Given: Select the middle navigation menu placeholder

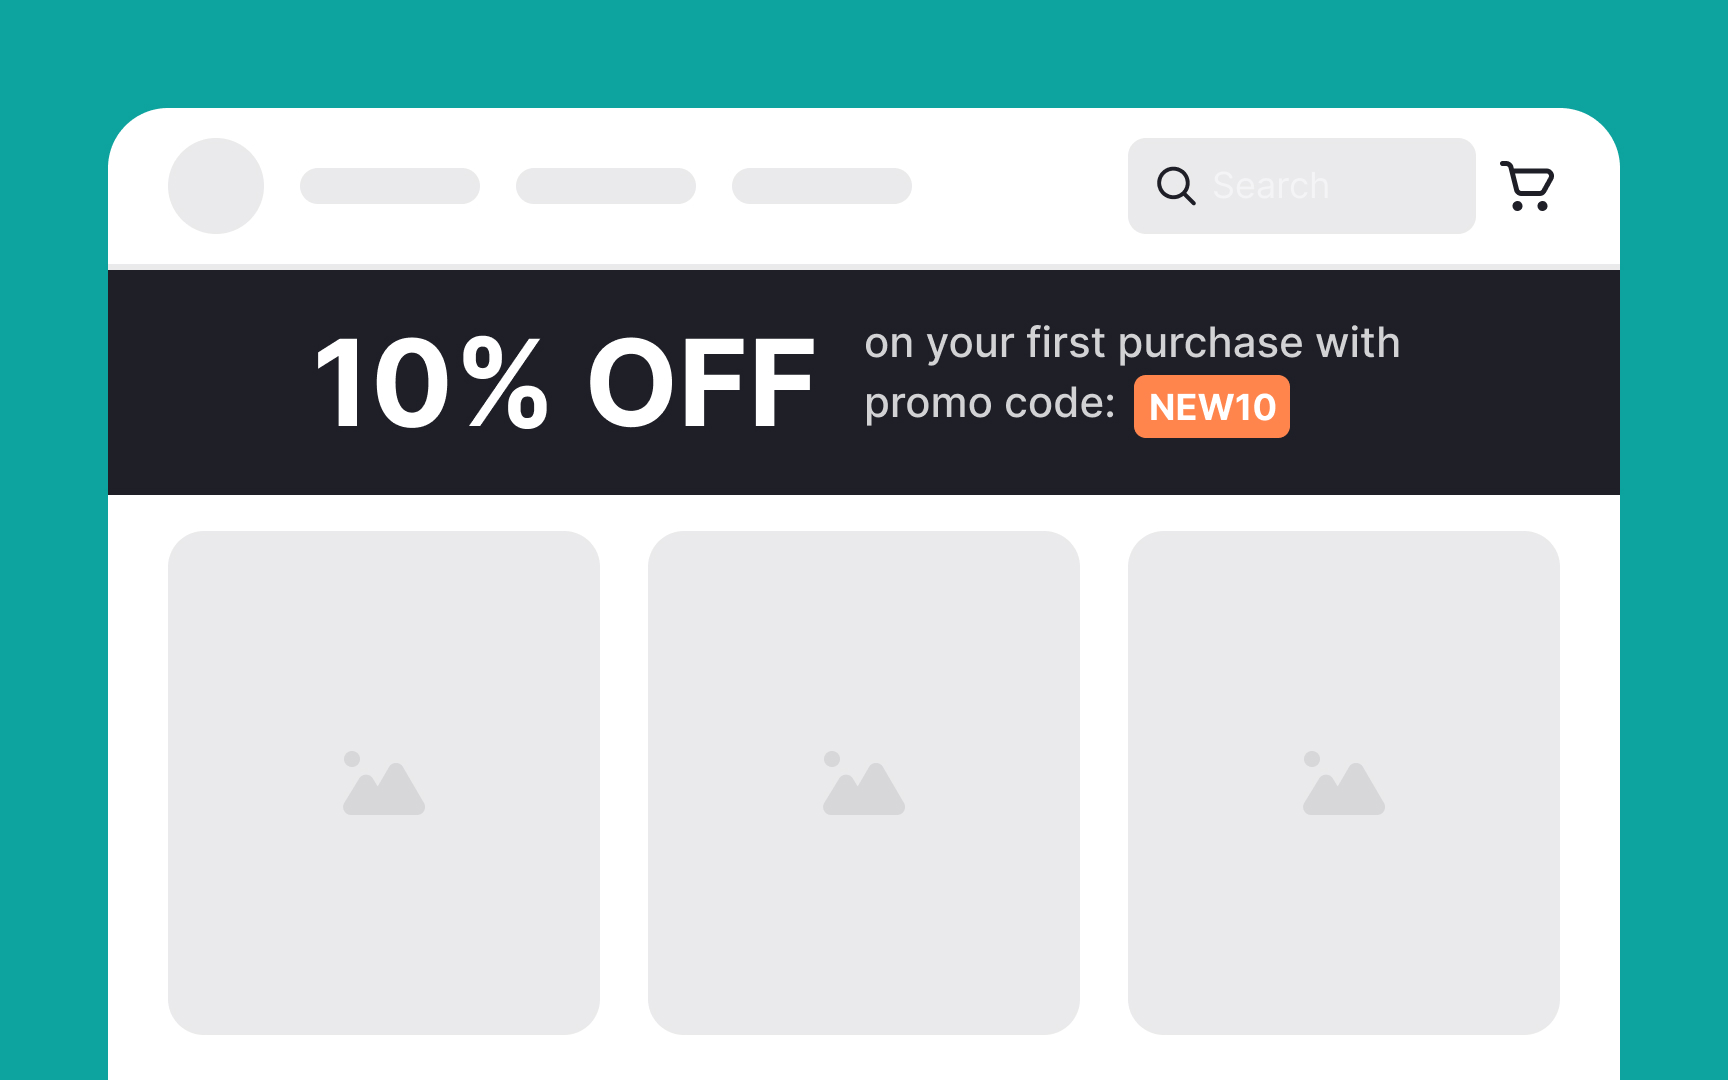Looking at the screenshot, I should pyautogui.click(x=606, y=186).
